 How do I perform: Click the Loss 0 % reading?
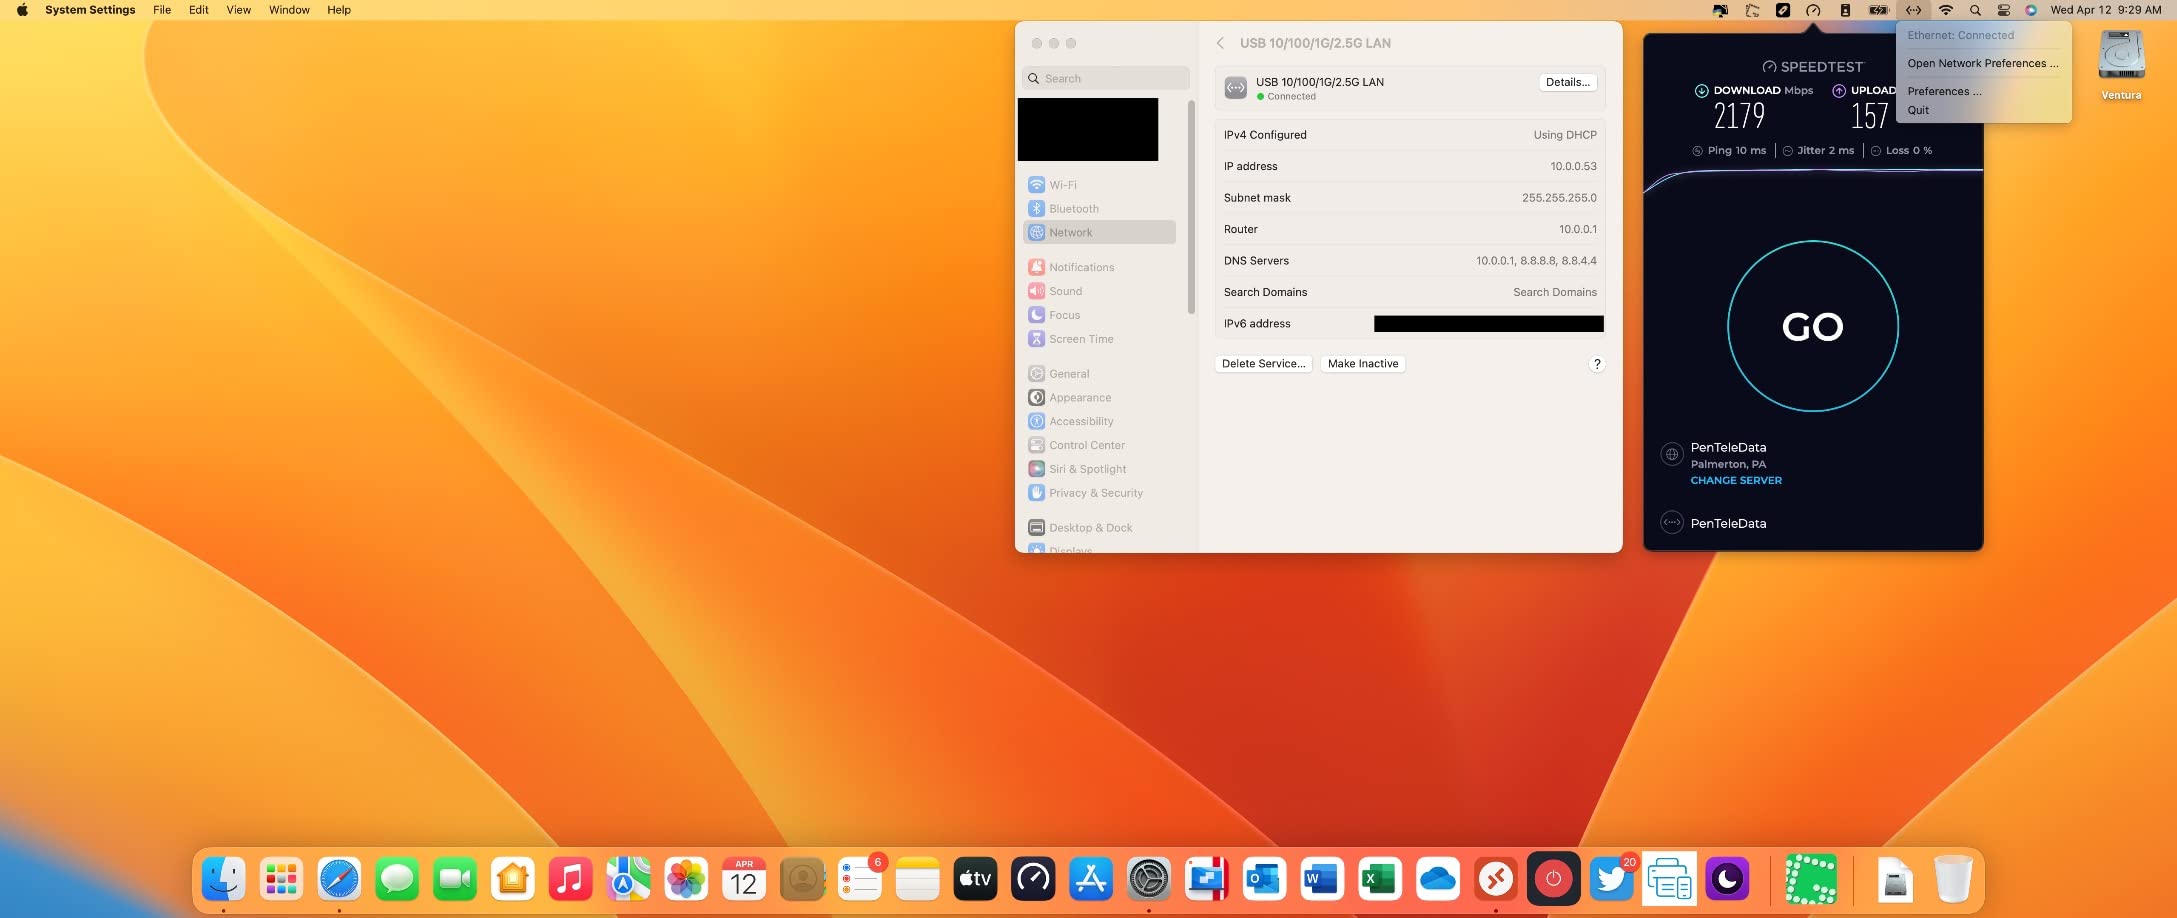click(1901, 151)
